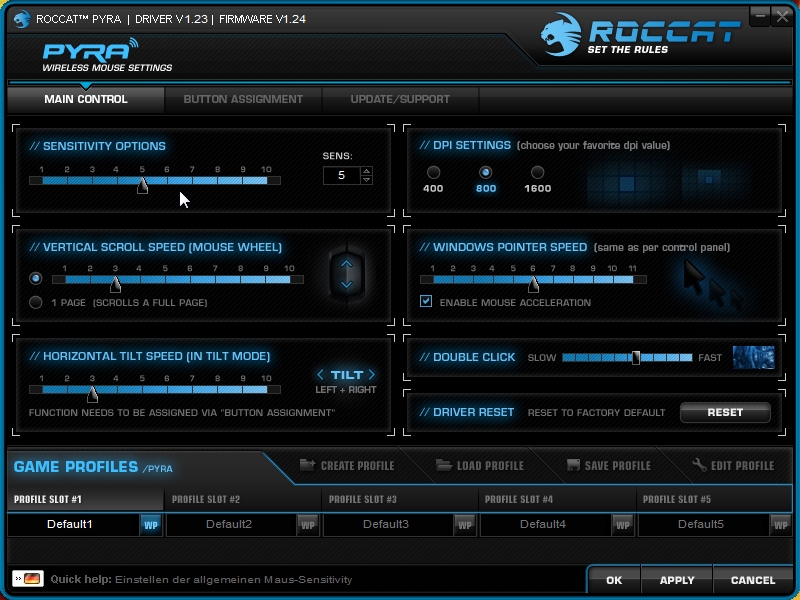Click the Quick help text in status bar
Viewport: 800px width, 600px height.
click(x=202, y=579)
